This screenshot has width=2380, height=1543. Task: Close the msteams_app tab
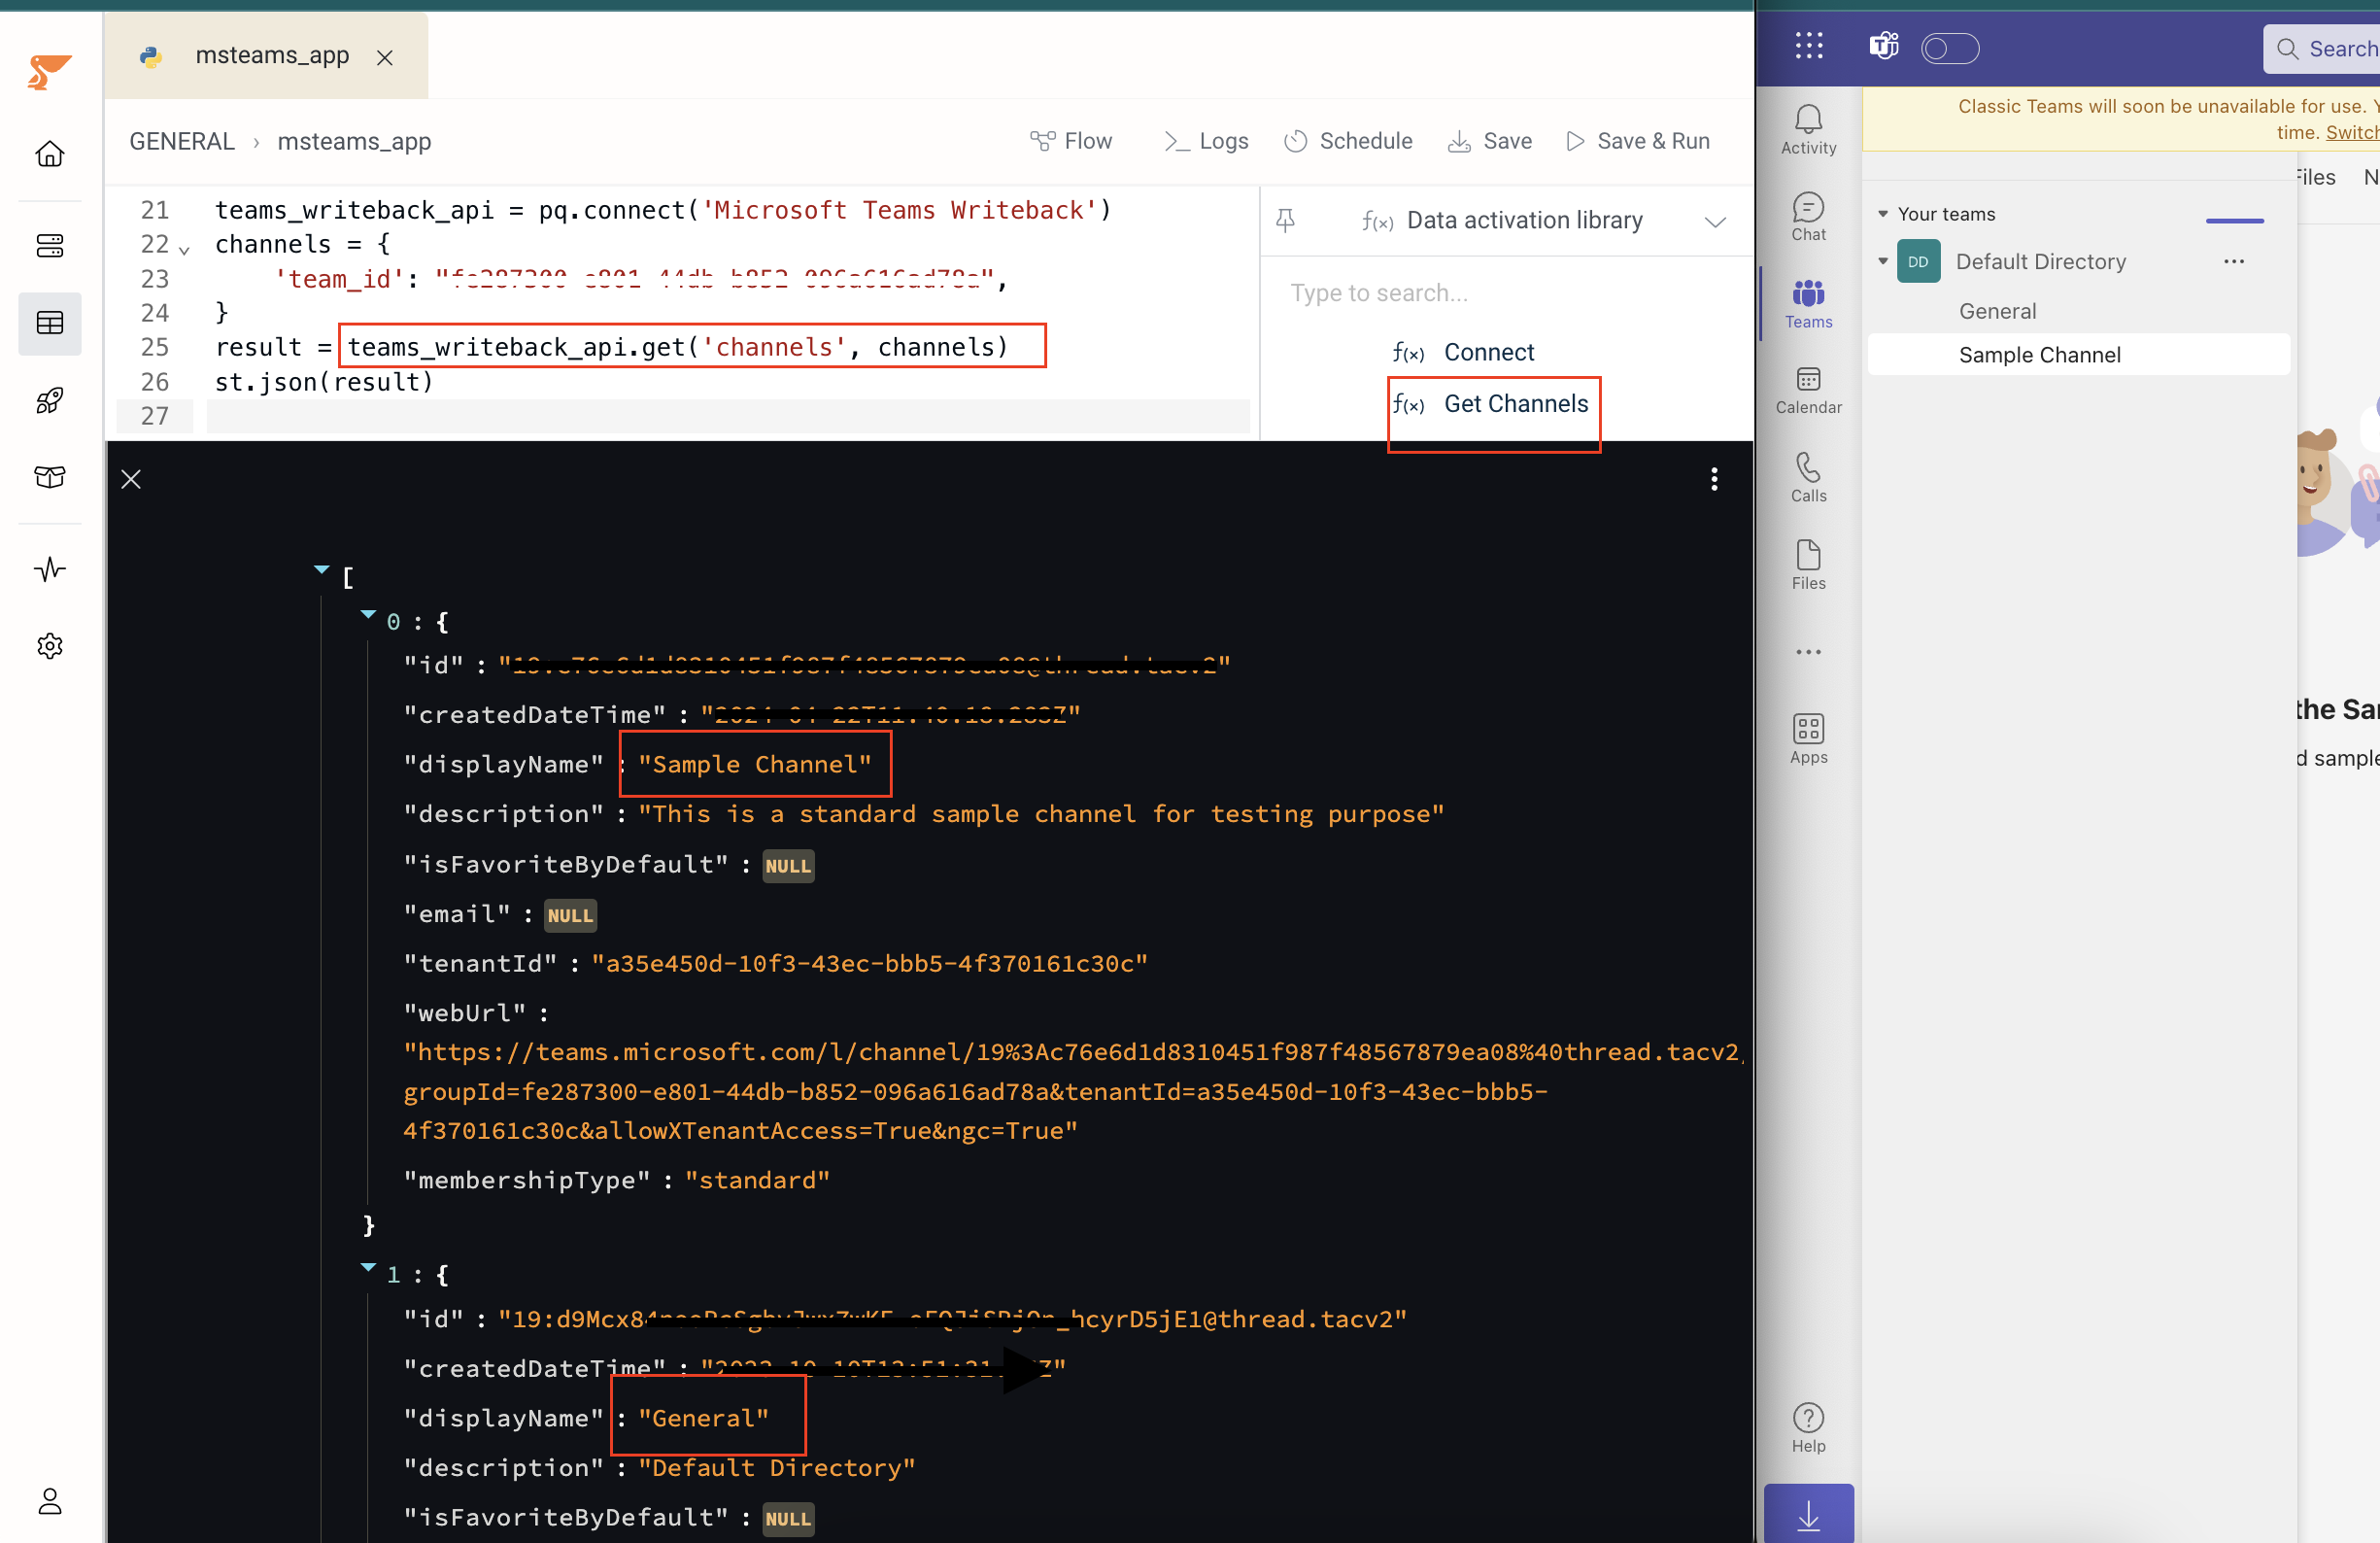pos(385,58)
